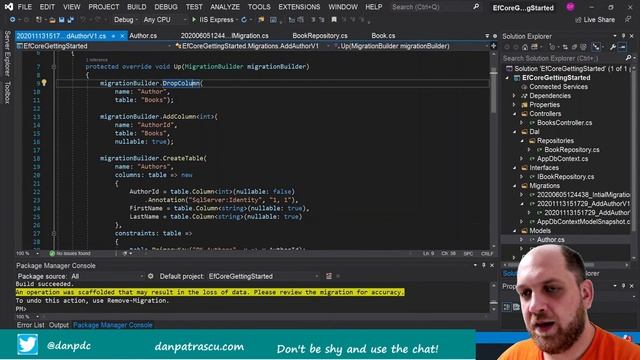640x360 pixels.
Task: Click the Save All icon in toolbar
Action: point(70,20)
